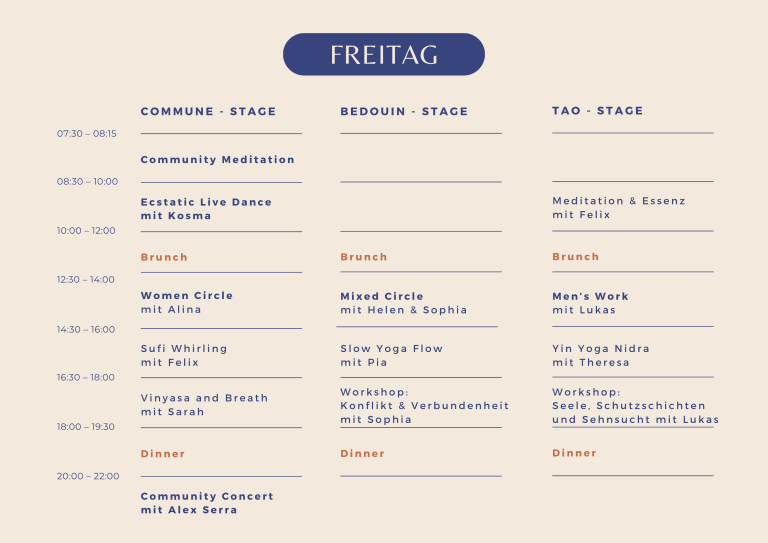Select the BEDOUIN - STAGE column heading

404,112
